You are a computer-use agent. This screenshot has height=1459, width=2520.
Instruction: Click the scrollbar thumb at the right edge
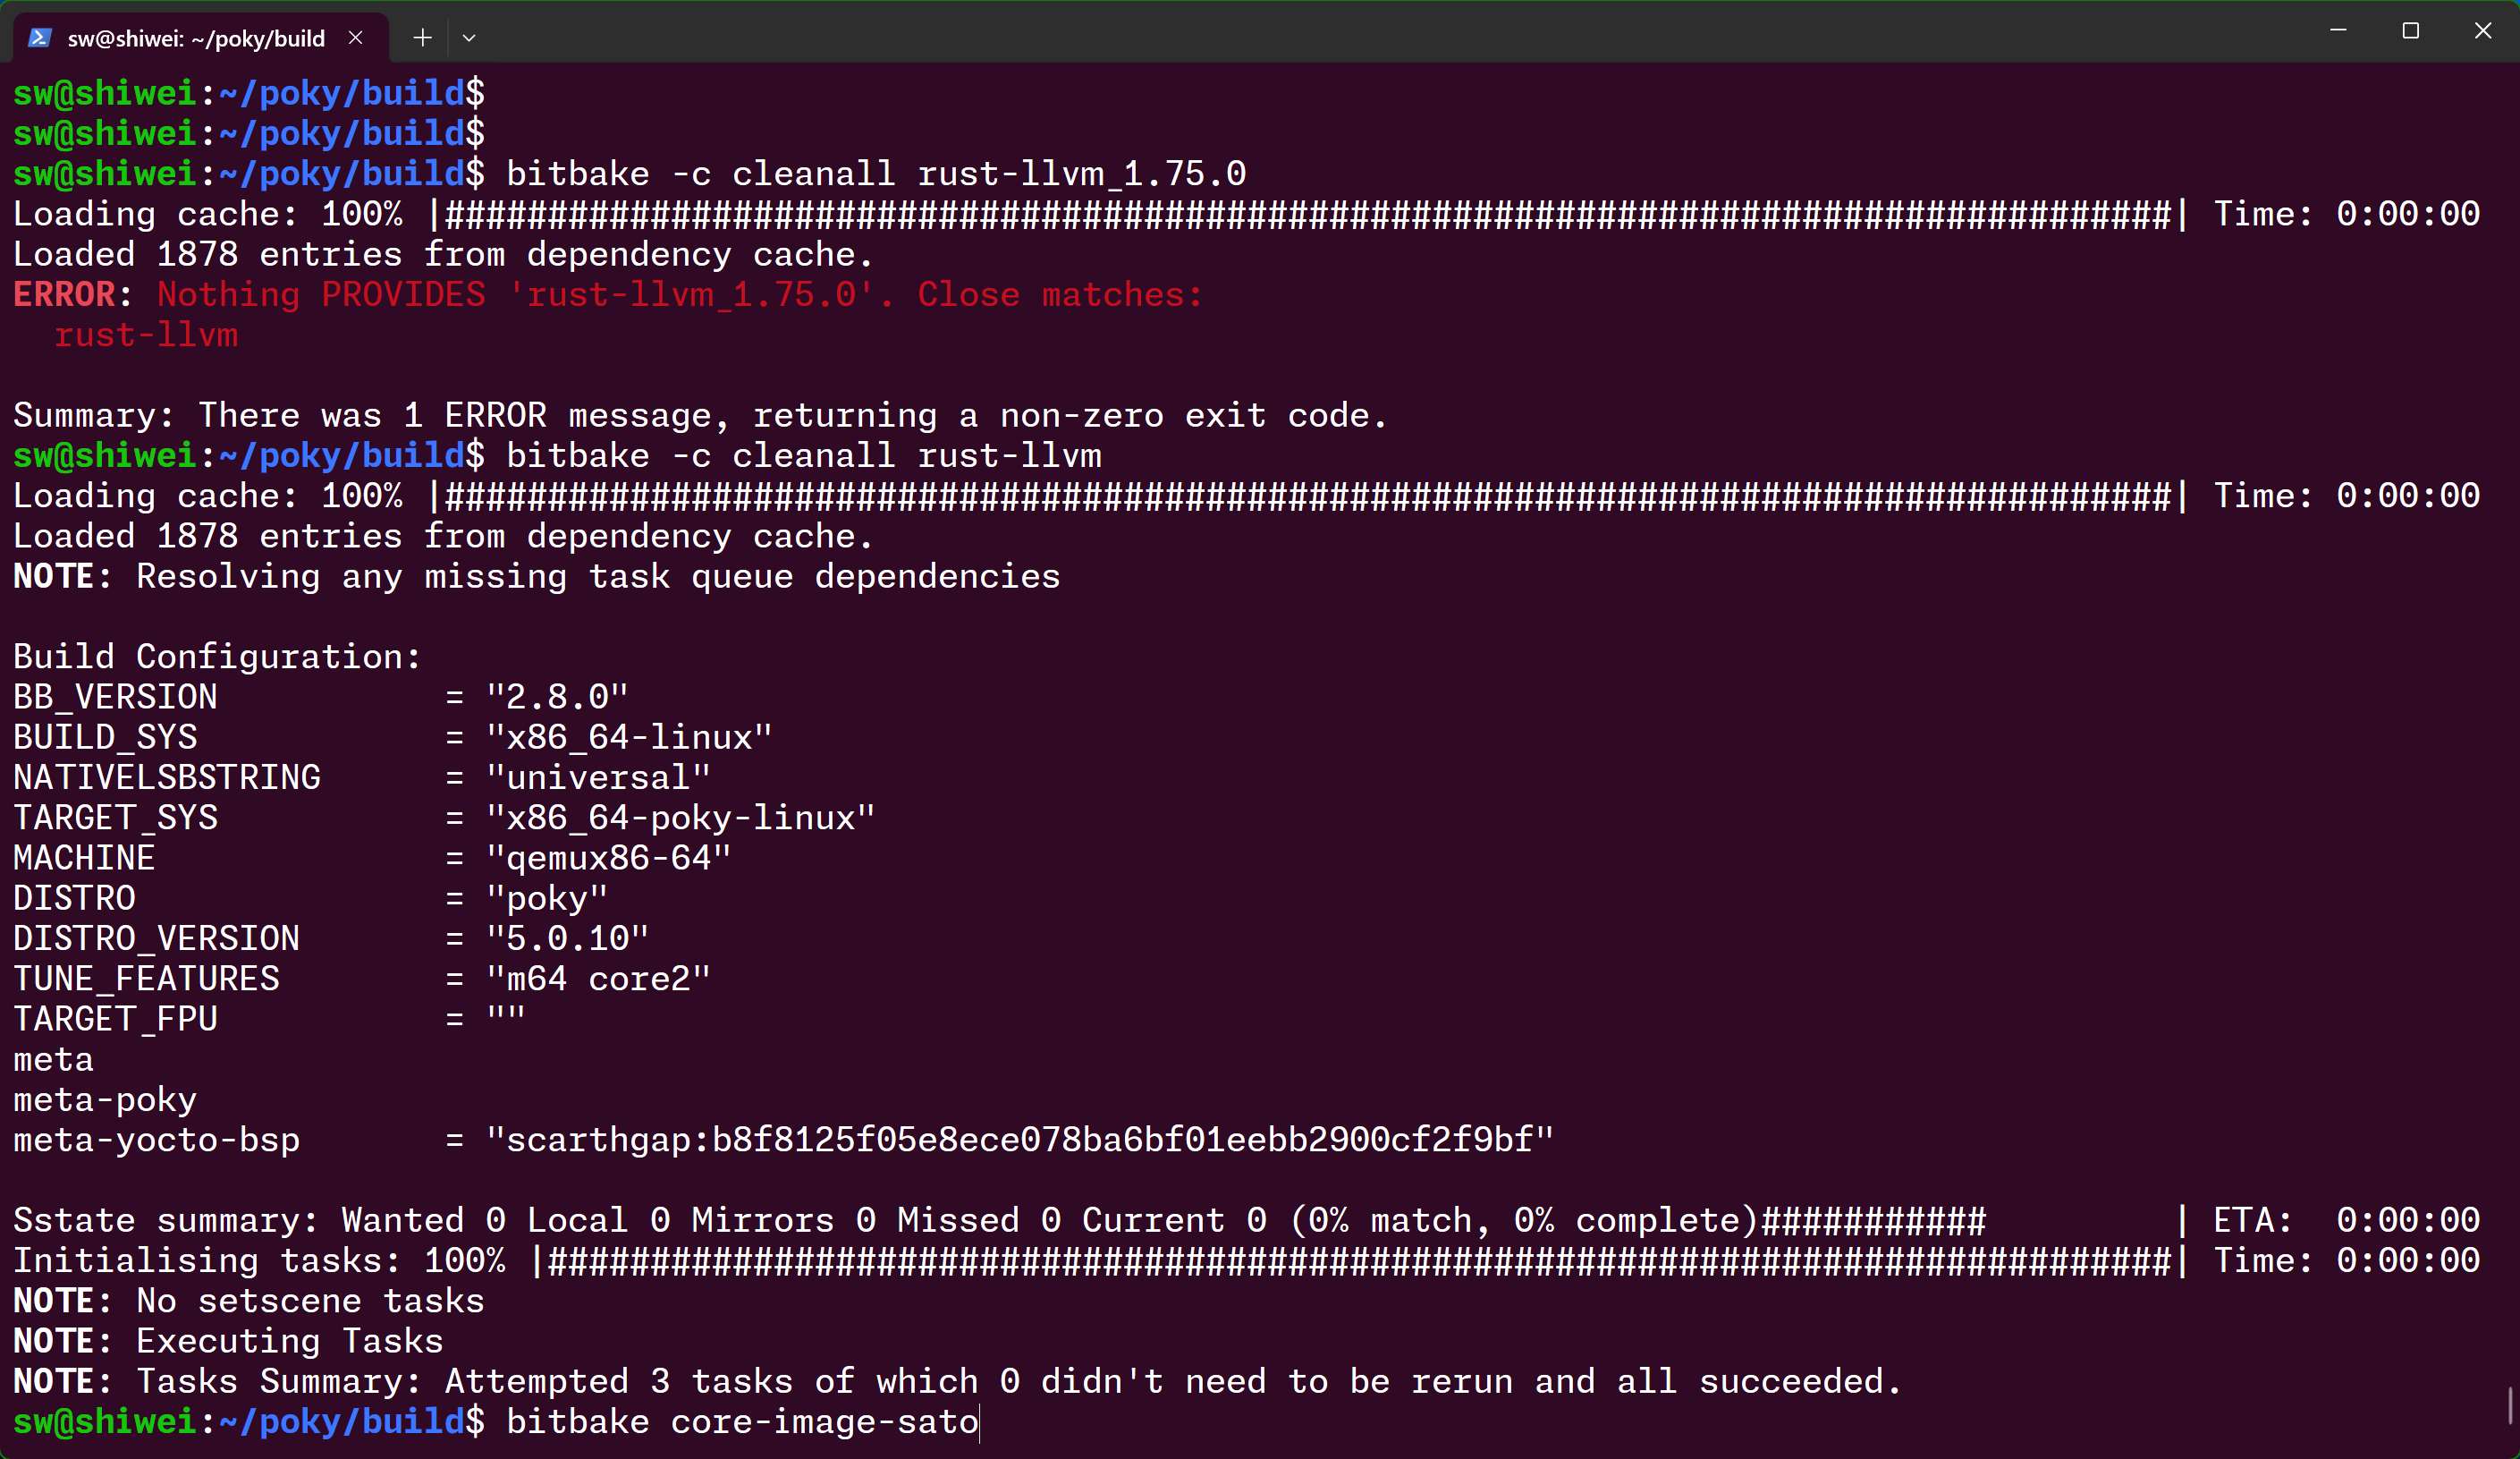pyautogui.click(x=2510, y=1405)
